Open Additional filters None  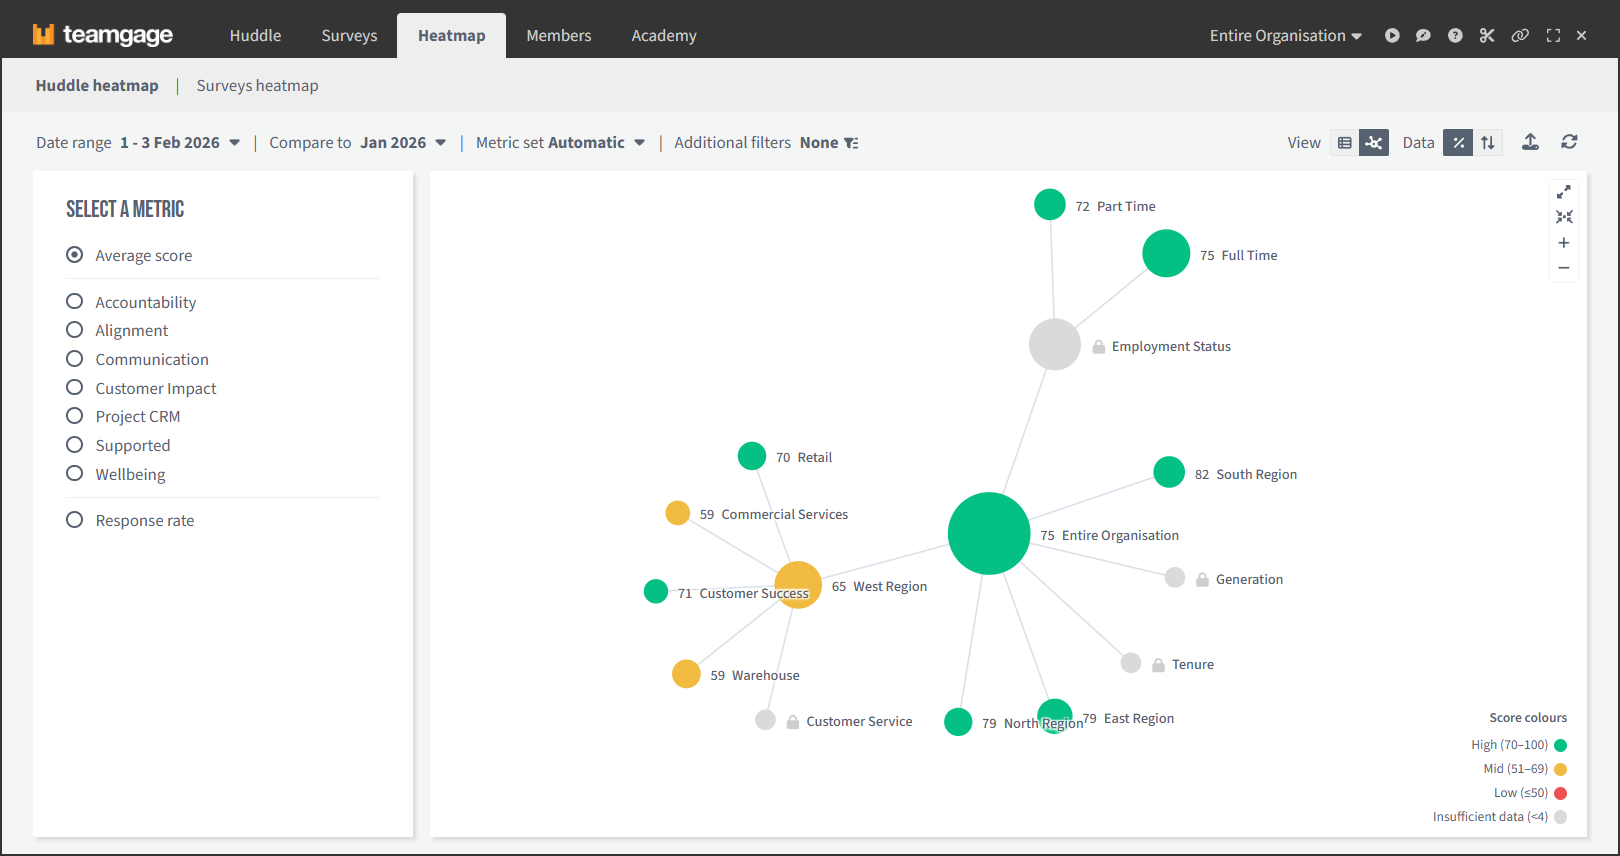(766, 143)
